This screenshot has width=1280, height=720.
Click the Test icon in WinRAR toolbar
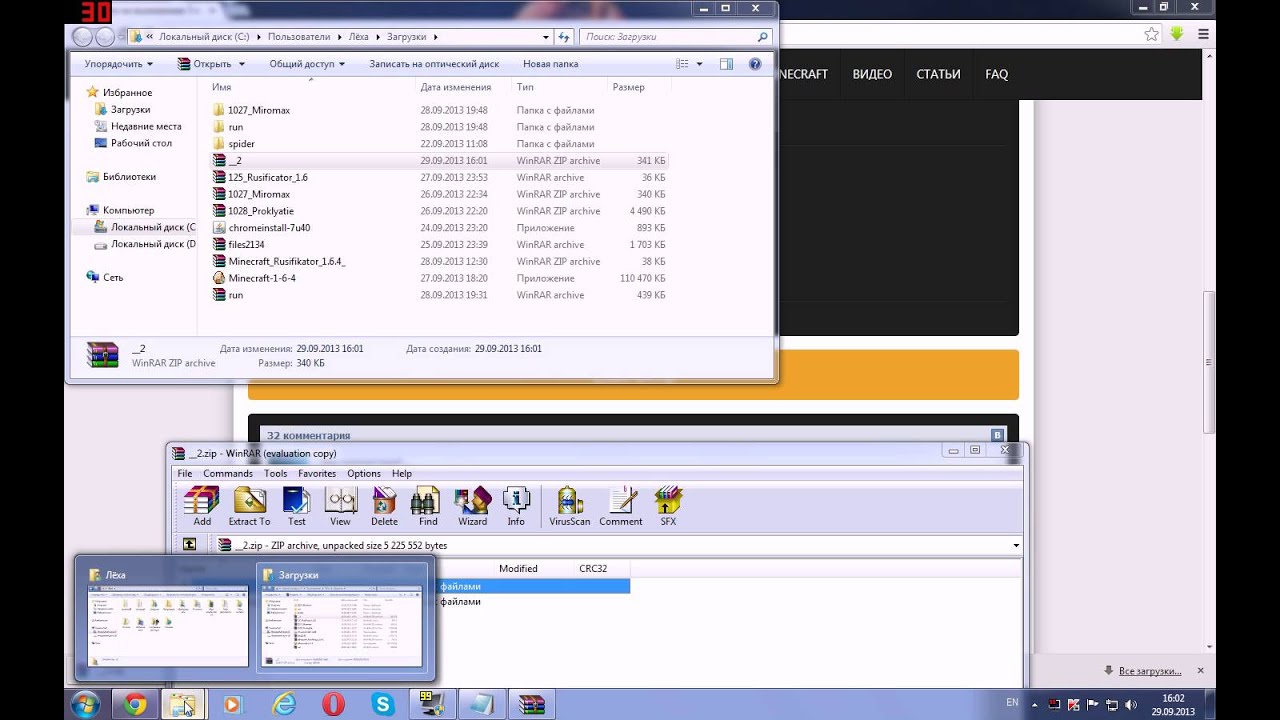click(297, 506)
